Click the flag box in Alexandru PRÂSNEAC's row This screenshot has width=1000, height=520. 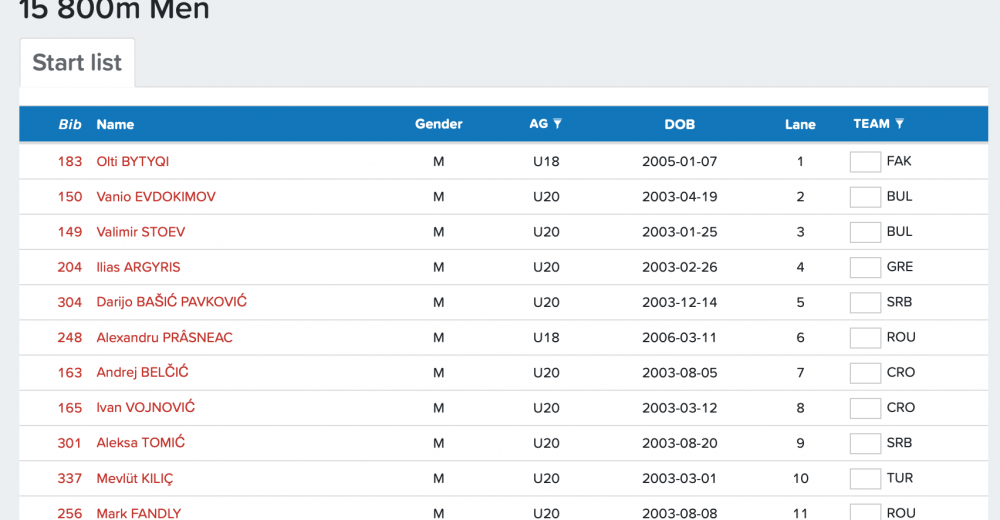(864, 338)
